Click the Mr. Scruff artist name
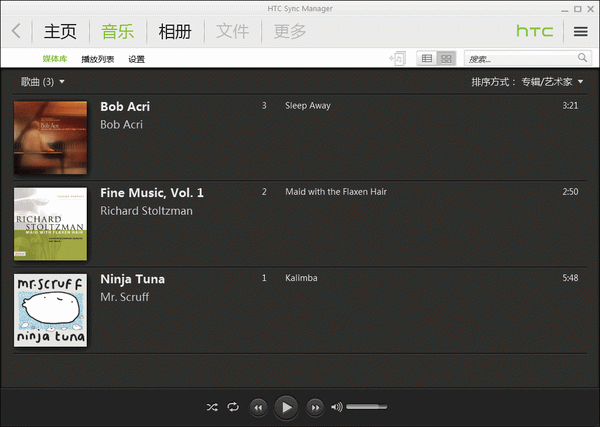Screen dimensions: 600x427 click(125, 297)
